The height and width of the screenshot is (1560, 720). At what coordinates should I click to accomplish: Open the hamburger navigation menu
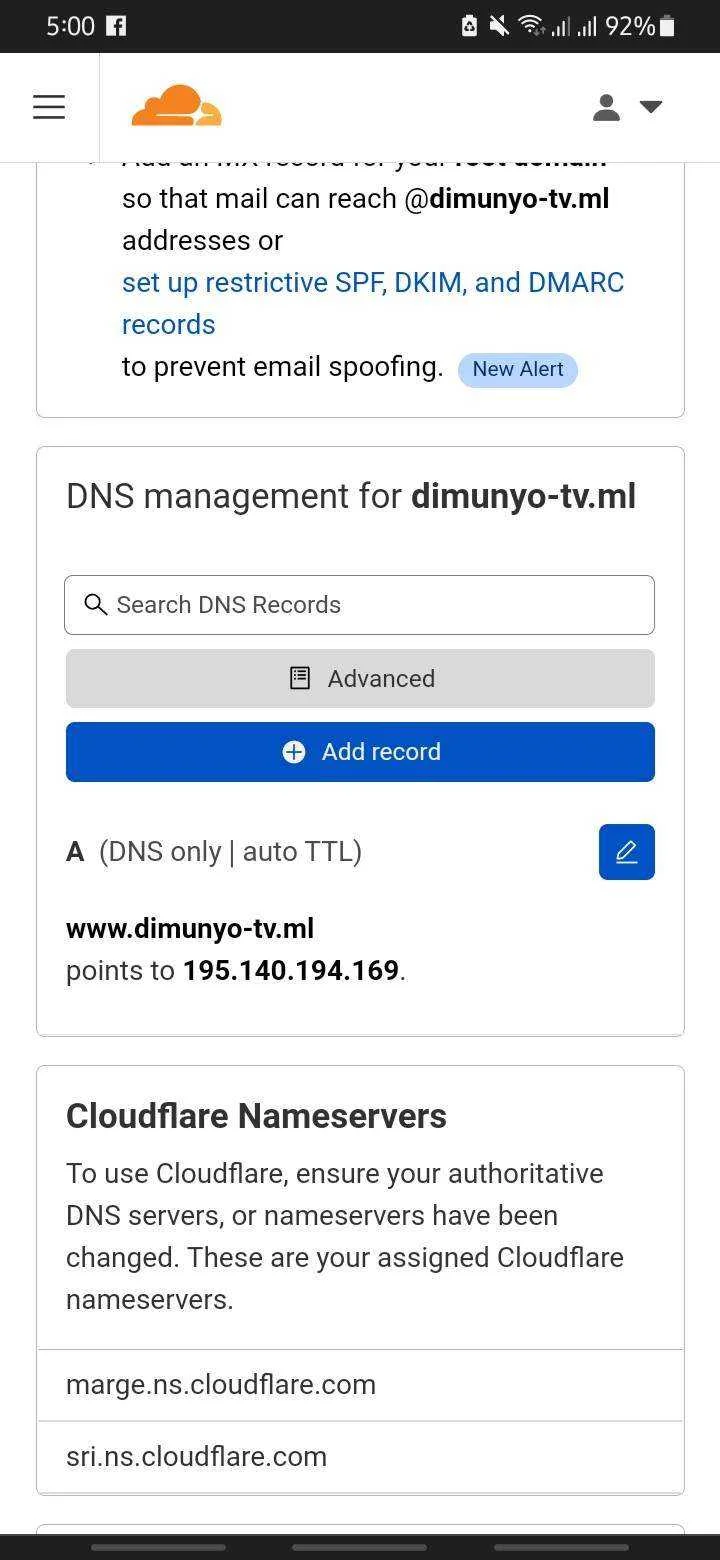[x=49, y=107]
